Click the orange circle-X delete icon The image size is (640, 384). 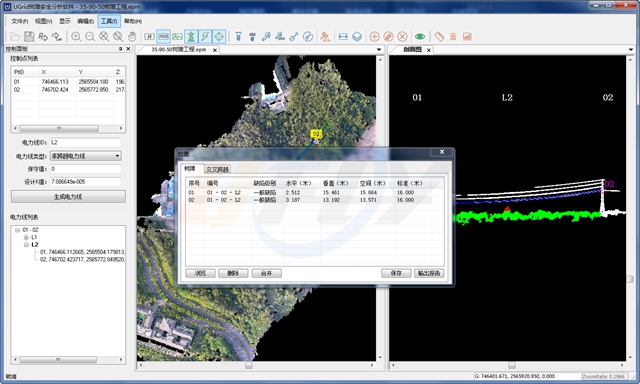402,37
